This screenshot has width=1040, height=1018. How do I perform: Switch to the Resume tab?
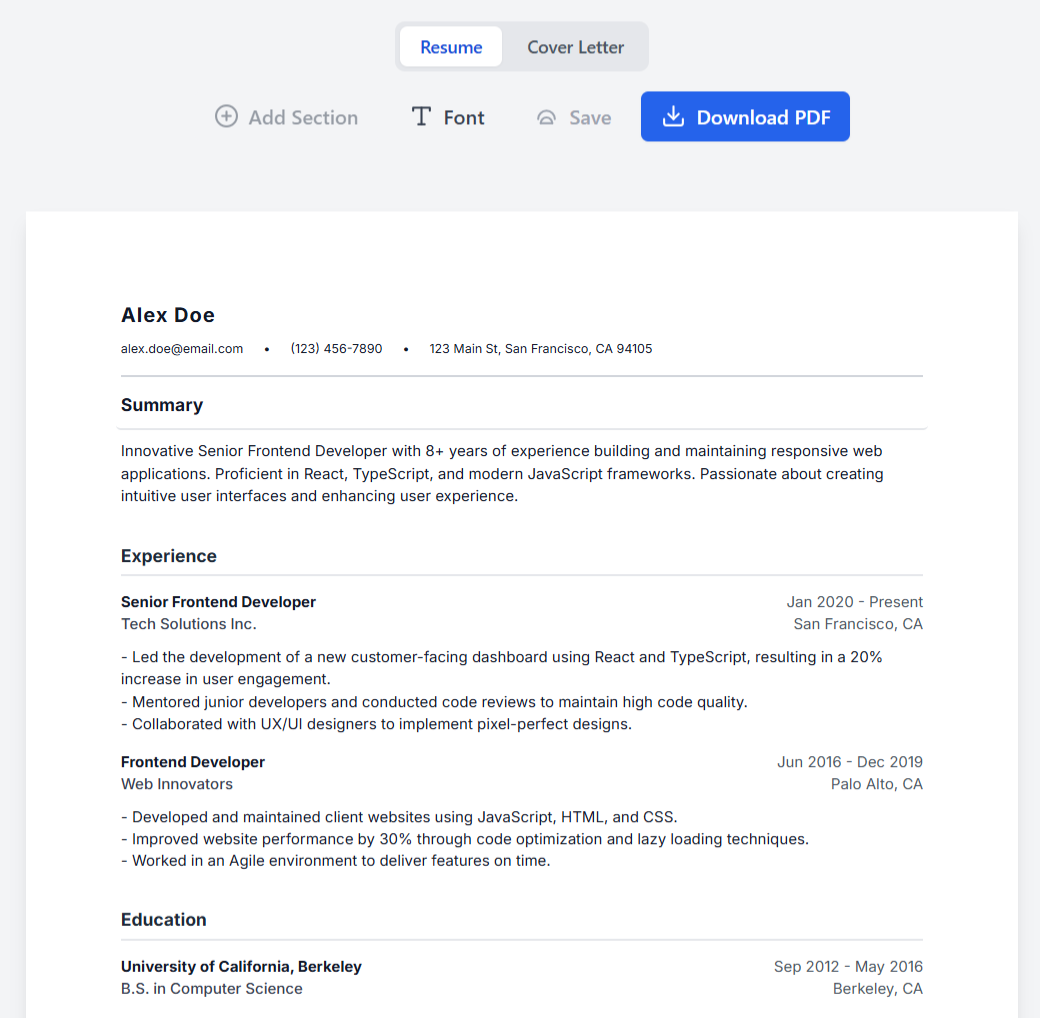451,47
